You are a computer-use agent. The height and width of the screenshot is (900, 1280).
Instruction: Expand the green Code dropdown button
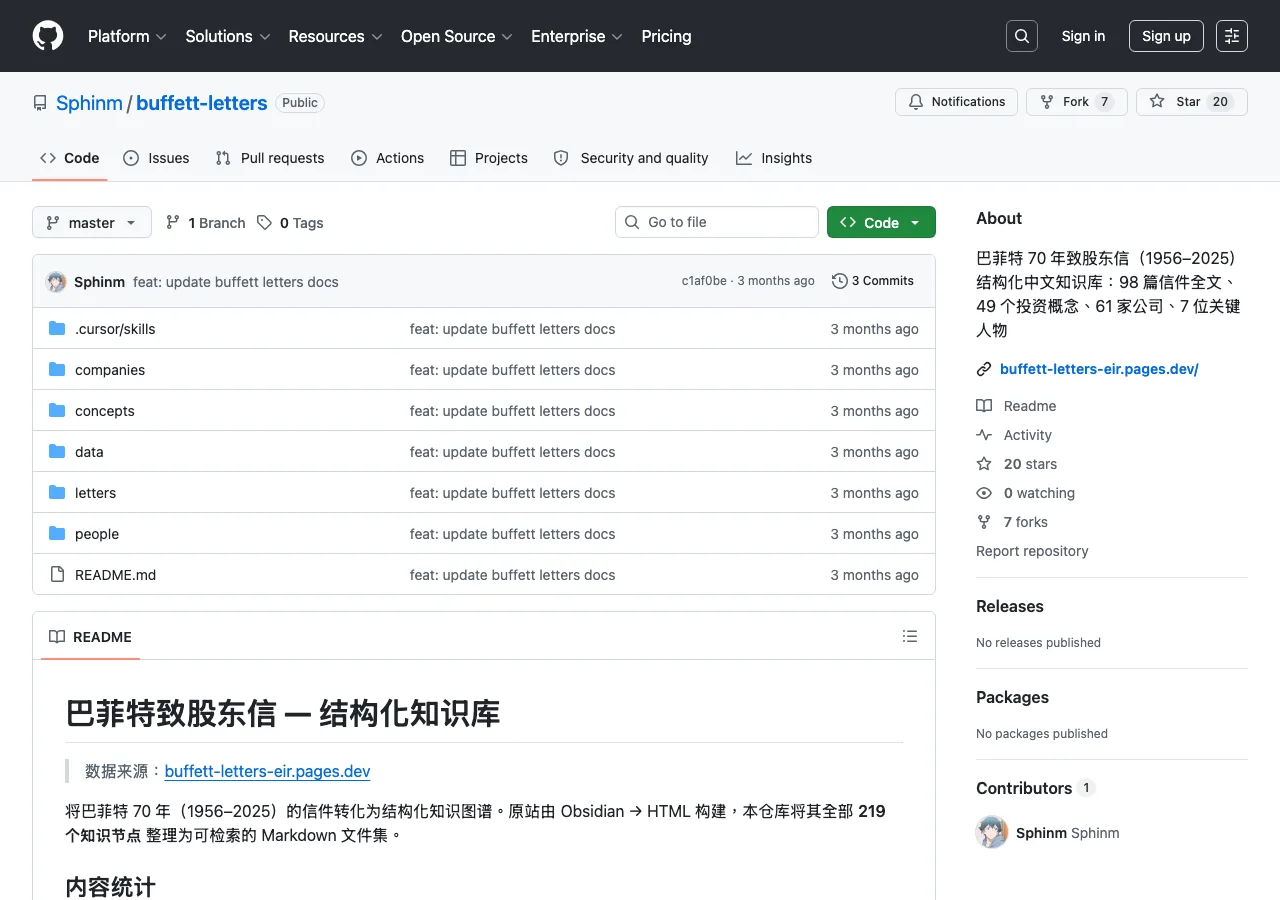click(881, 222)
